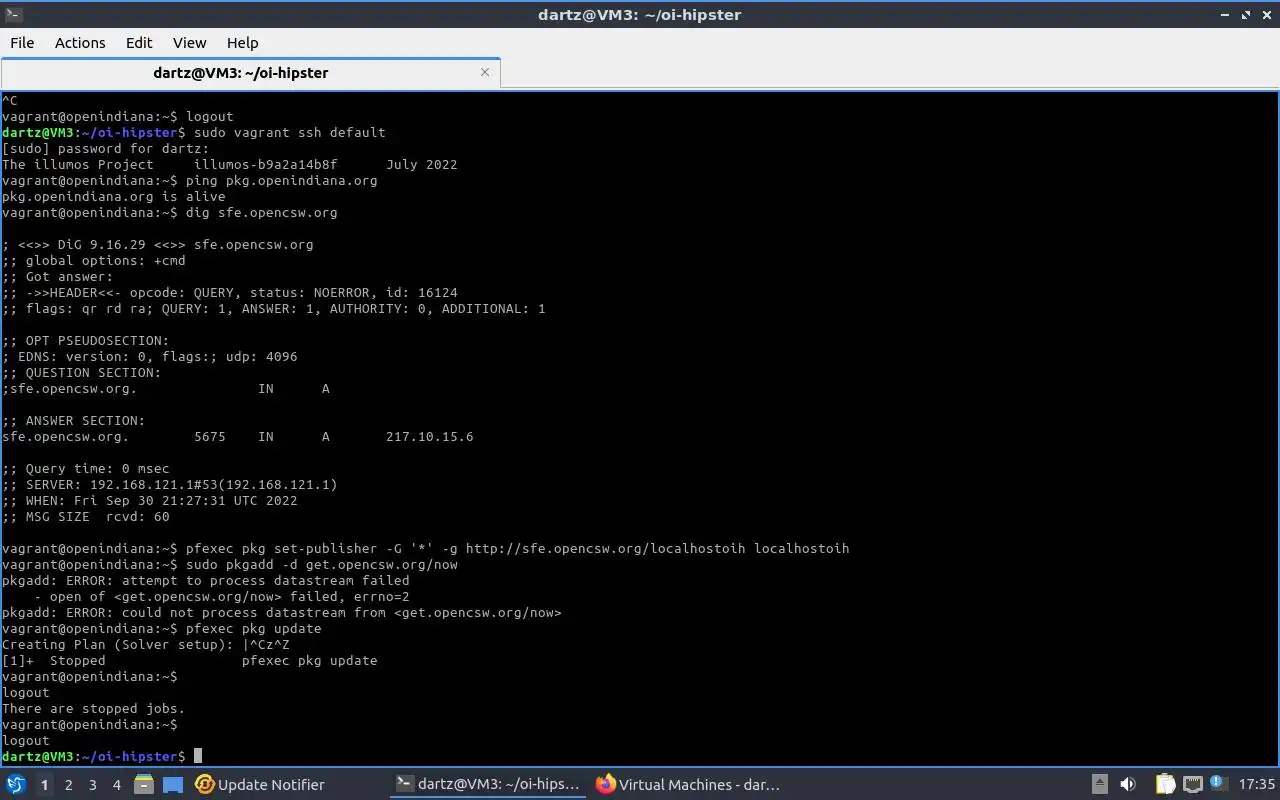Maximize the terminal window
The height and width of the screenshot is (800, 1280).
click(x=1246, y=15)
